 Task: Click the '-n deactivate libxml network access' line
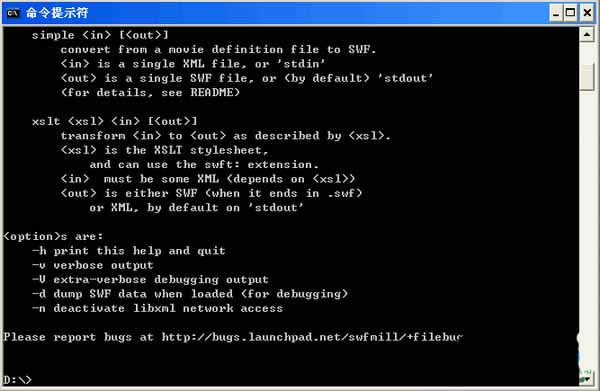(x=157, y=308)
